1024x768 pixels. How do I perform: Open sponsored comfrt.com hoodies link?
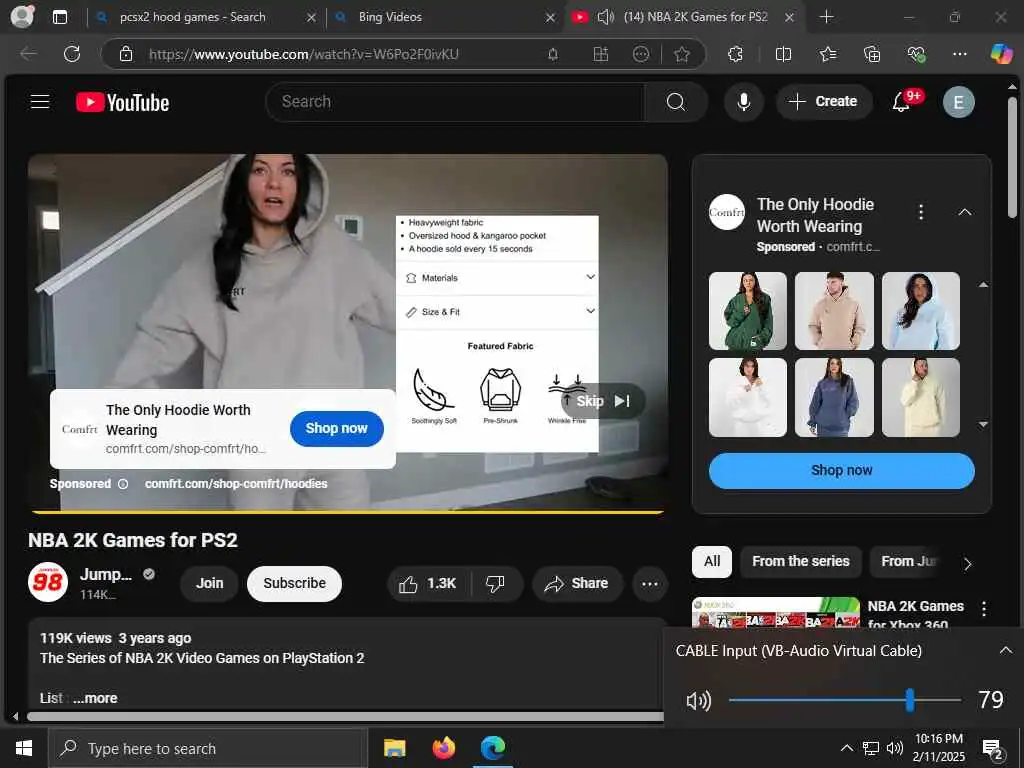coord(236,484)
